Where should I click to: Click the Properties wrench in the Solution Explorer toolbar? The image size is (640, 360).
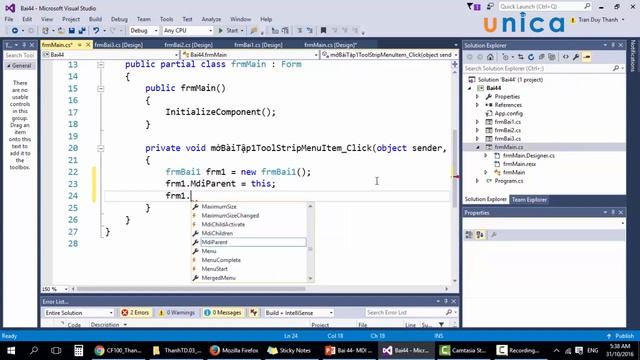pos(576,57)
